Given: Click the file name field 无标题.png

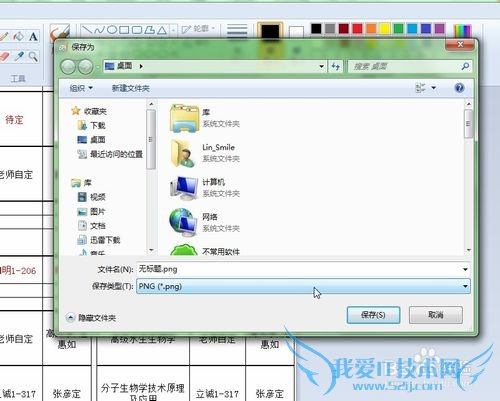Looking at the screenshot, I should [298, 269].
